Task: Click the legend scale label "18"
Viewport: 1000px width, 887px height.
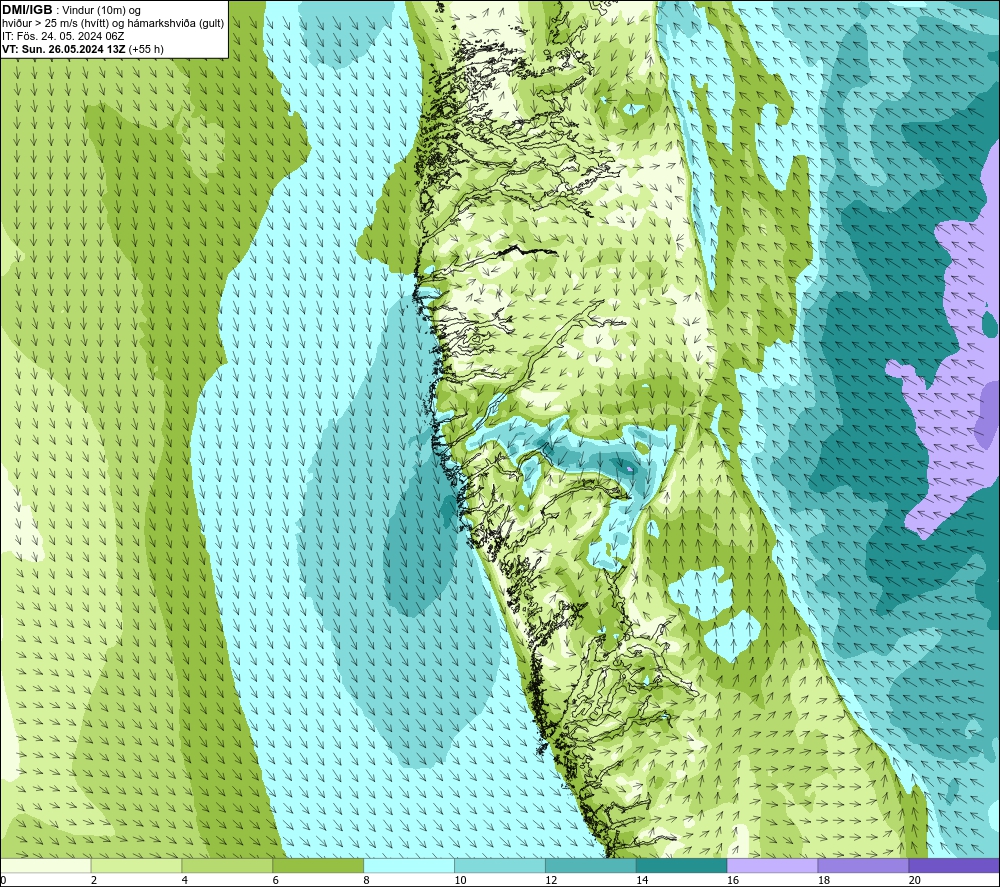Action: [x=823, y=881]
